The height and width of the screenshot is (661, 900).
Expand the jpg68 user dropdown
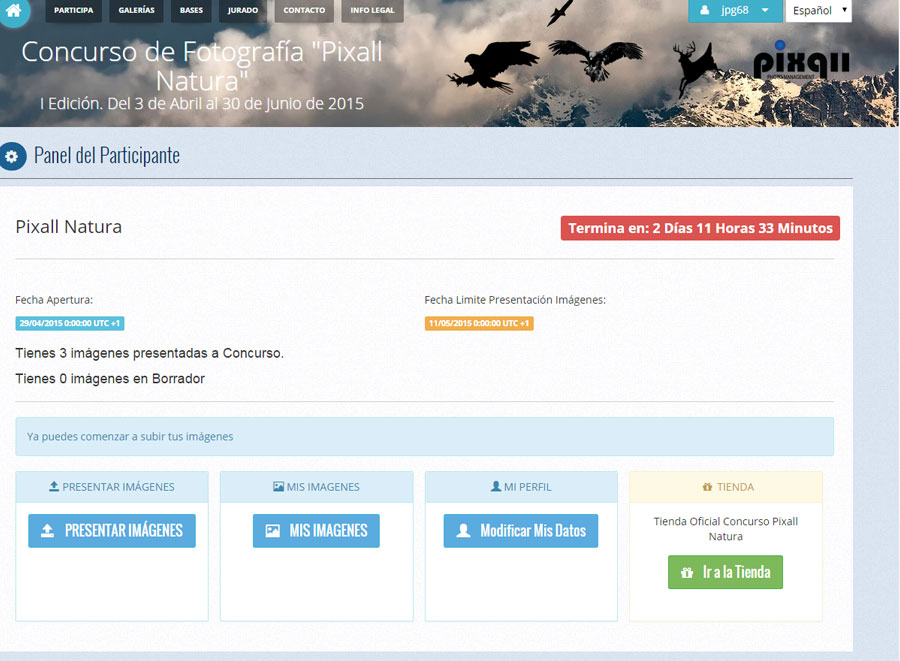735,10
